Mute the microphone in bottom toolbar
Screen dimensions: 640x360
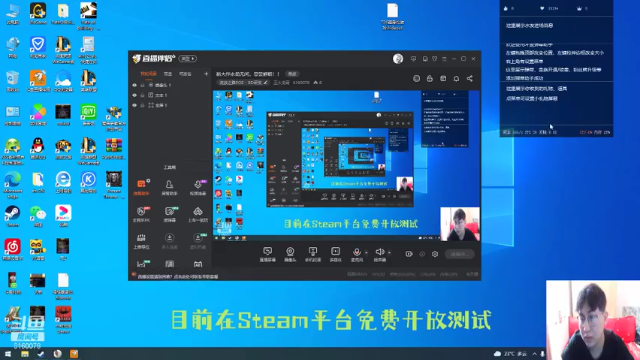[357, 254]
